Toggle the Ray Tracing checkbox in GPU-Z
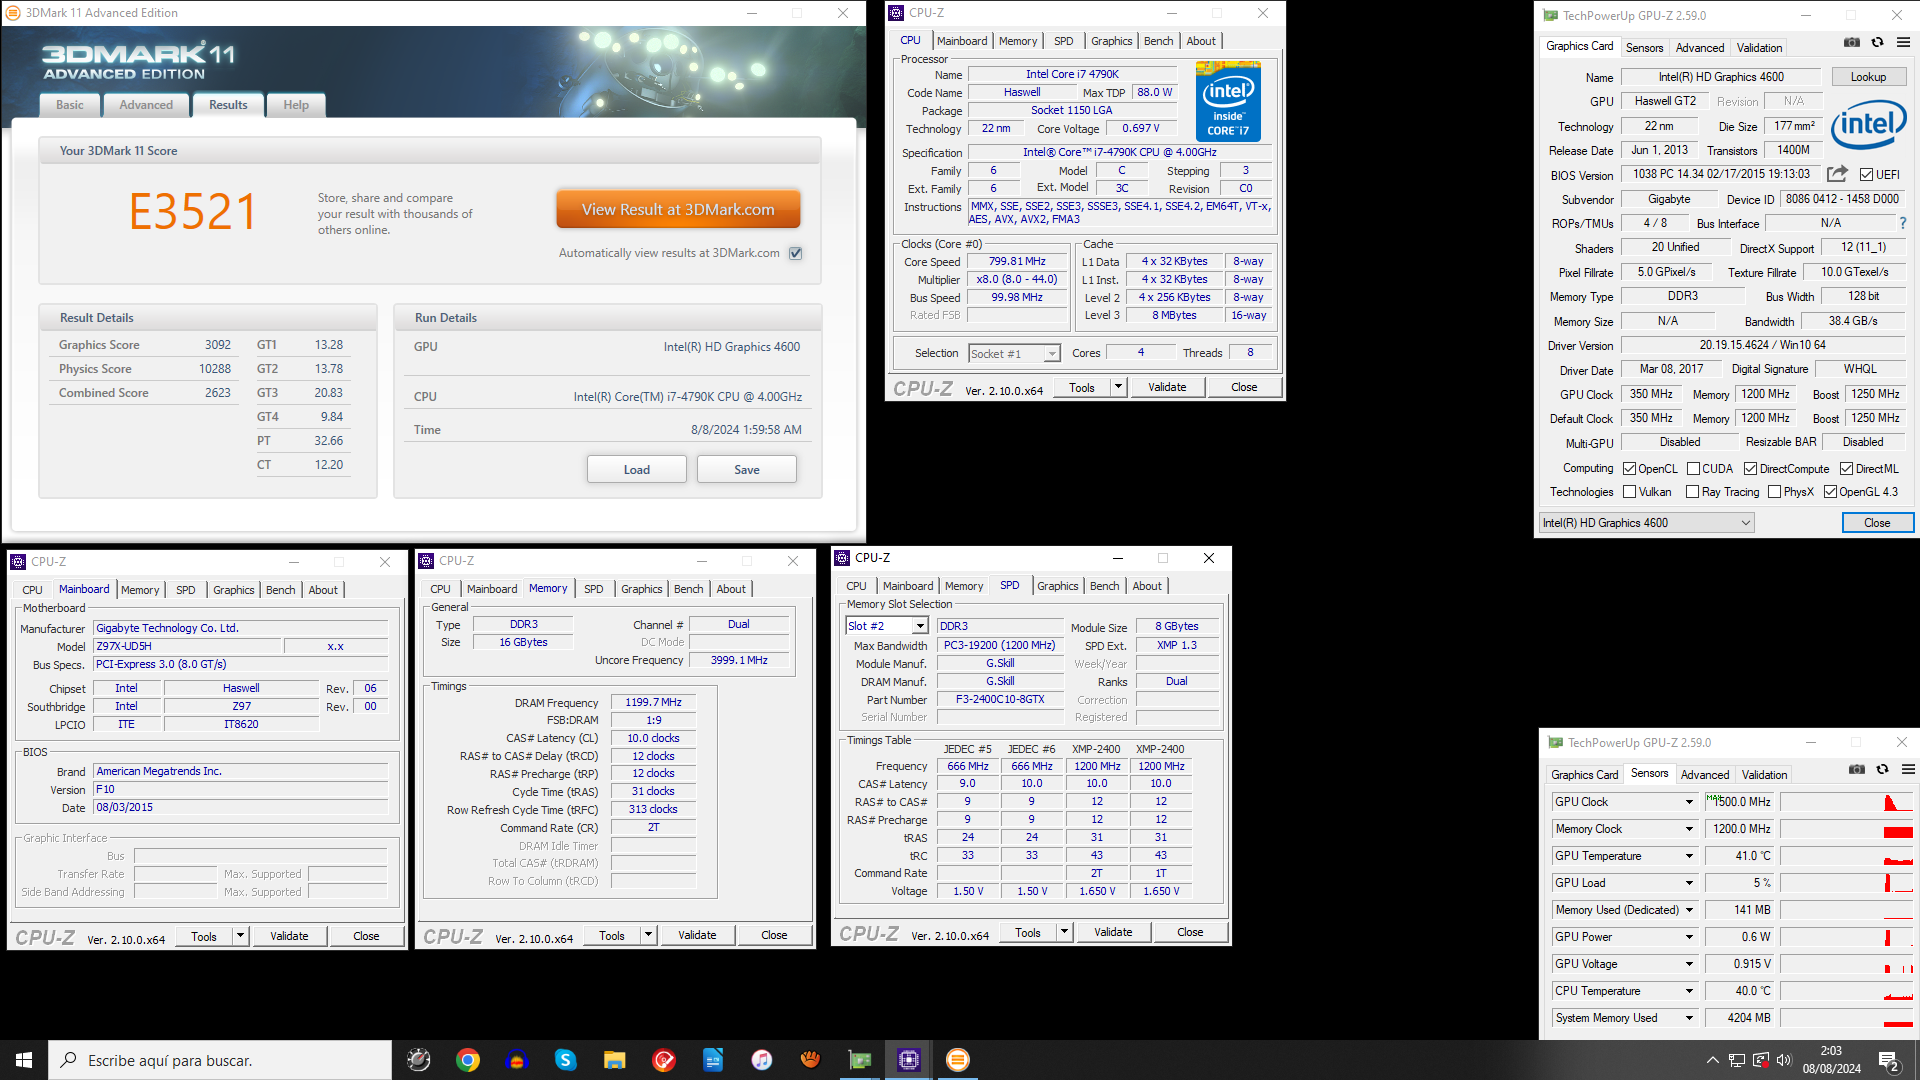This screenshot has height=1080, width=1920. pyautogui.click(x=1693, y=492)
